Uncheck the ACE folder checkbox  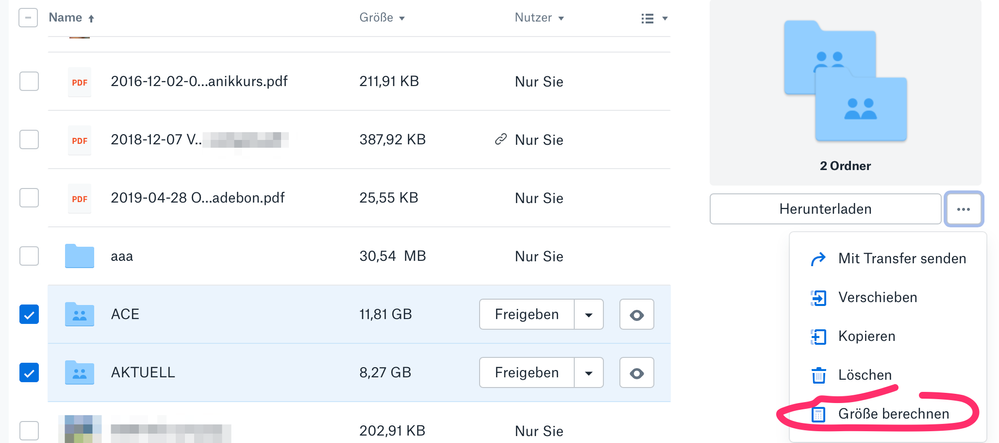pyautogui.click(x=29, y=314)
